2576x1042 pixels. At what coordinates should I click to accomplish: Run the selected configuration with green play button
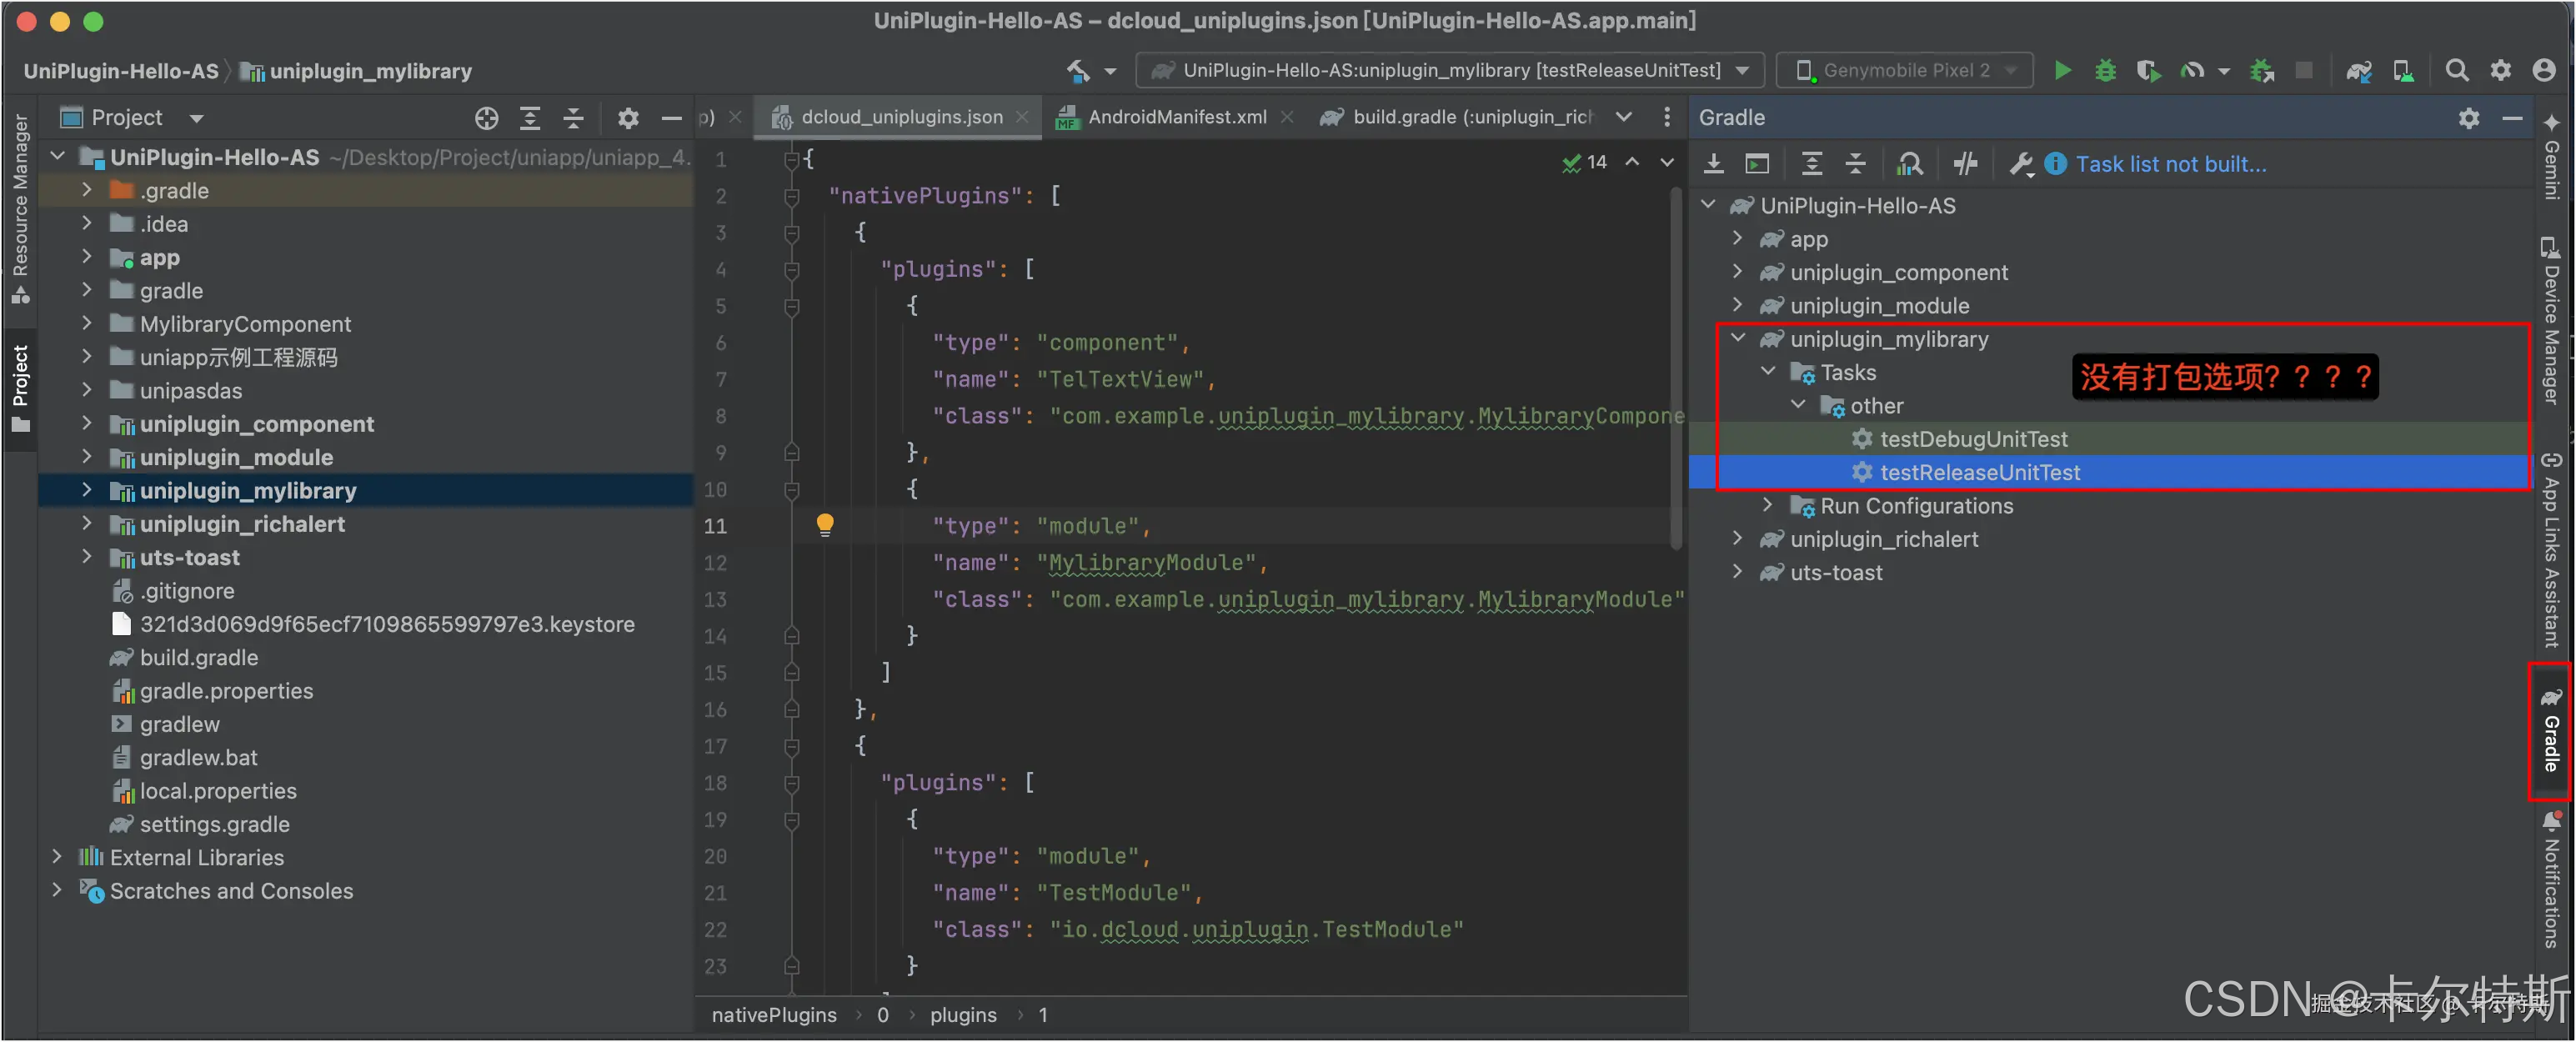click(x=2063, y=71)
